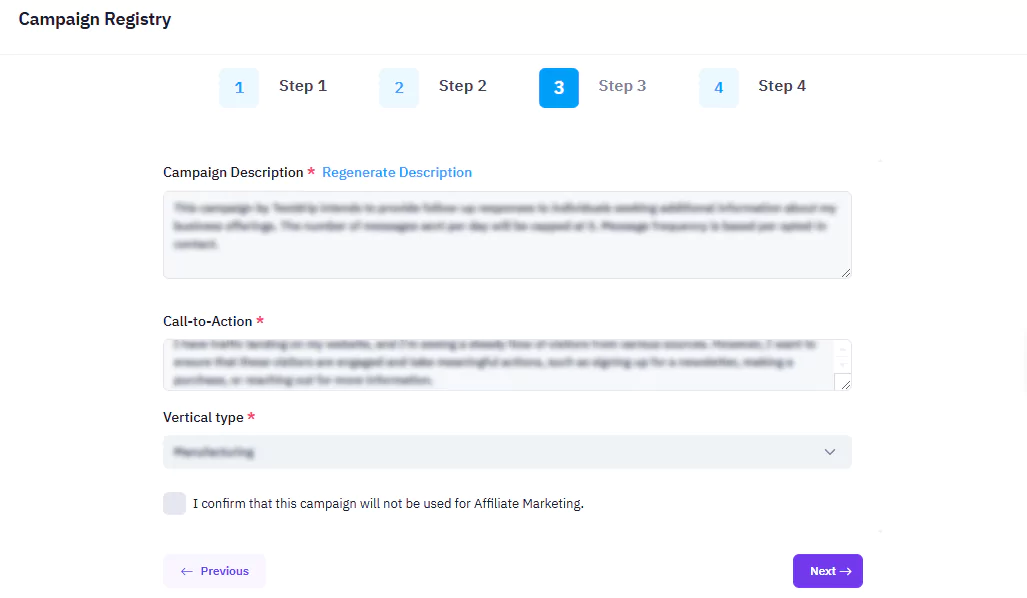Viewport: 1027px width, 598px height.
Task: Check the Affiliate Marketing confirmation checkbox
Action: (175, 503)
